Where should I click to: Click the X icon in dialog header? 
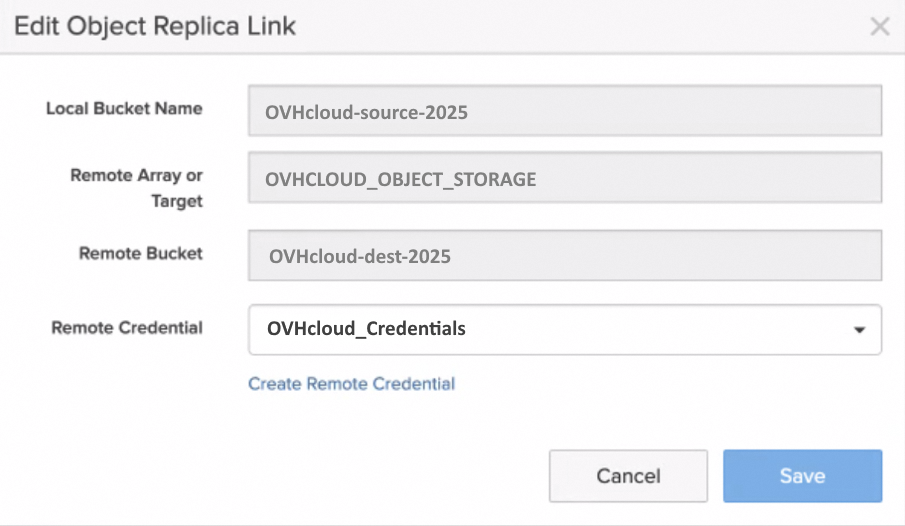pos(879,26)
